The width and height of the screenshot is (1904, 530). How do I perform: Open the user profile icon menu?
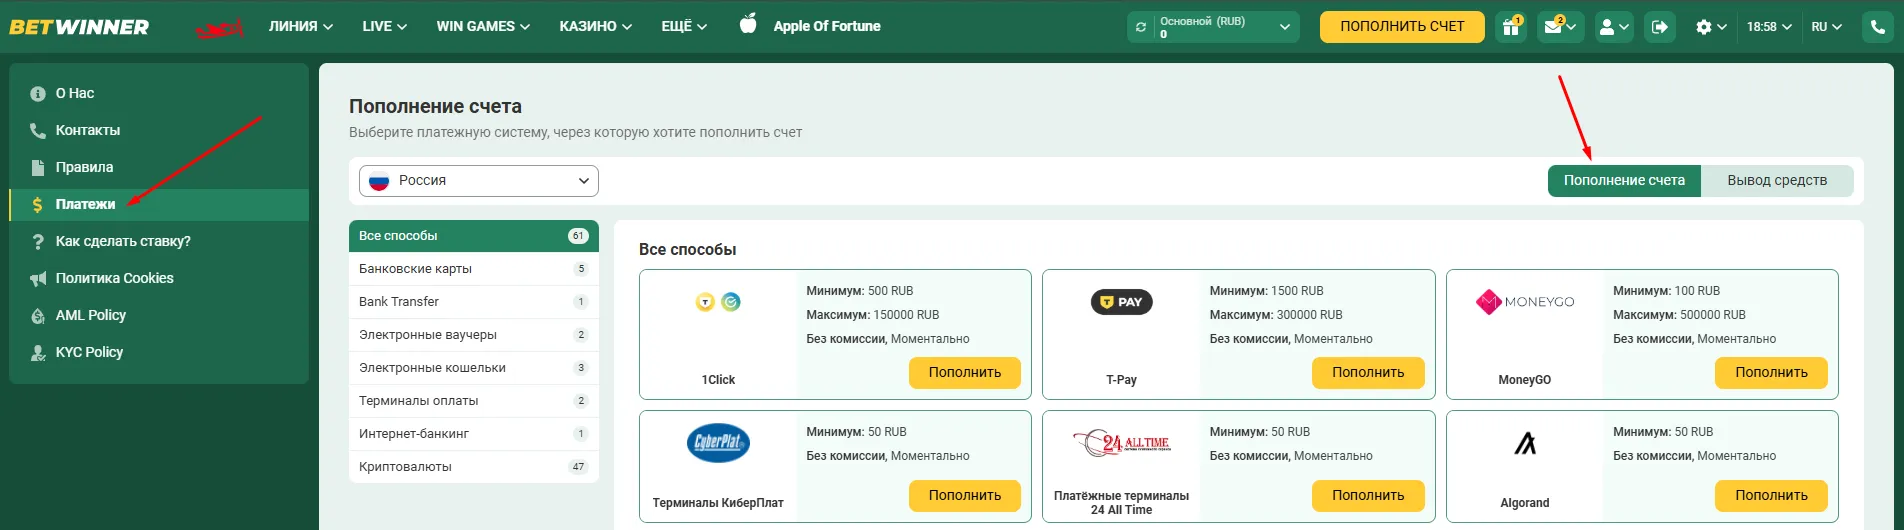click(1614, 27)
